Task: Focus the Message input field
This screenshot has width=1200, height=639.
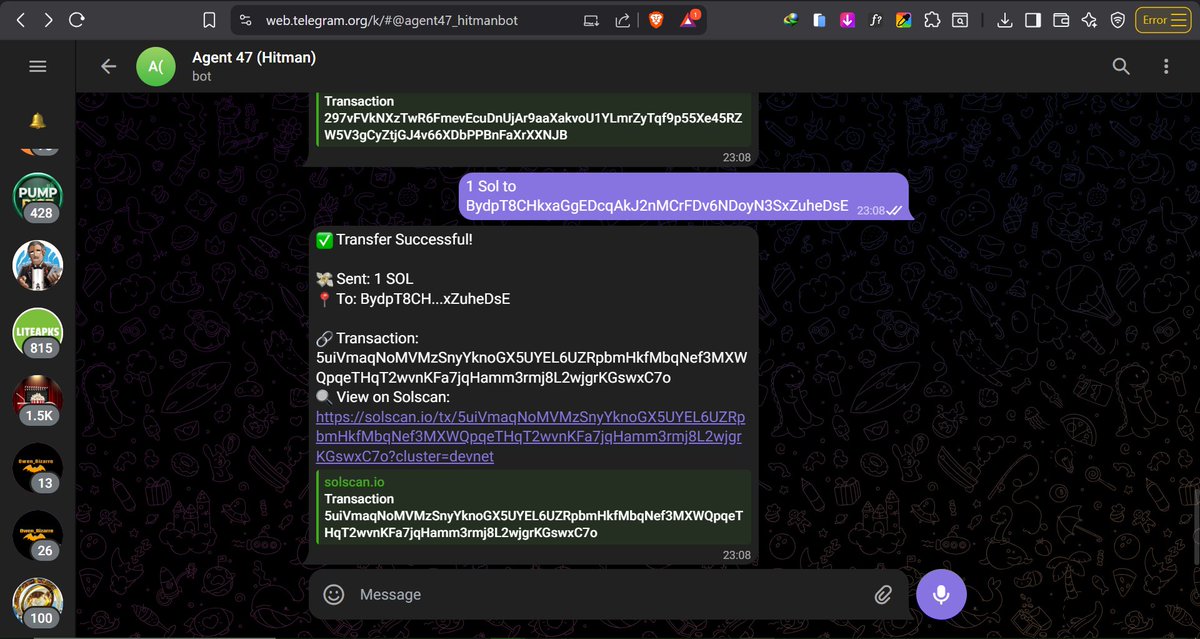Action: click(x=608, y=594)
